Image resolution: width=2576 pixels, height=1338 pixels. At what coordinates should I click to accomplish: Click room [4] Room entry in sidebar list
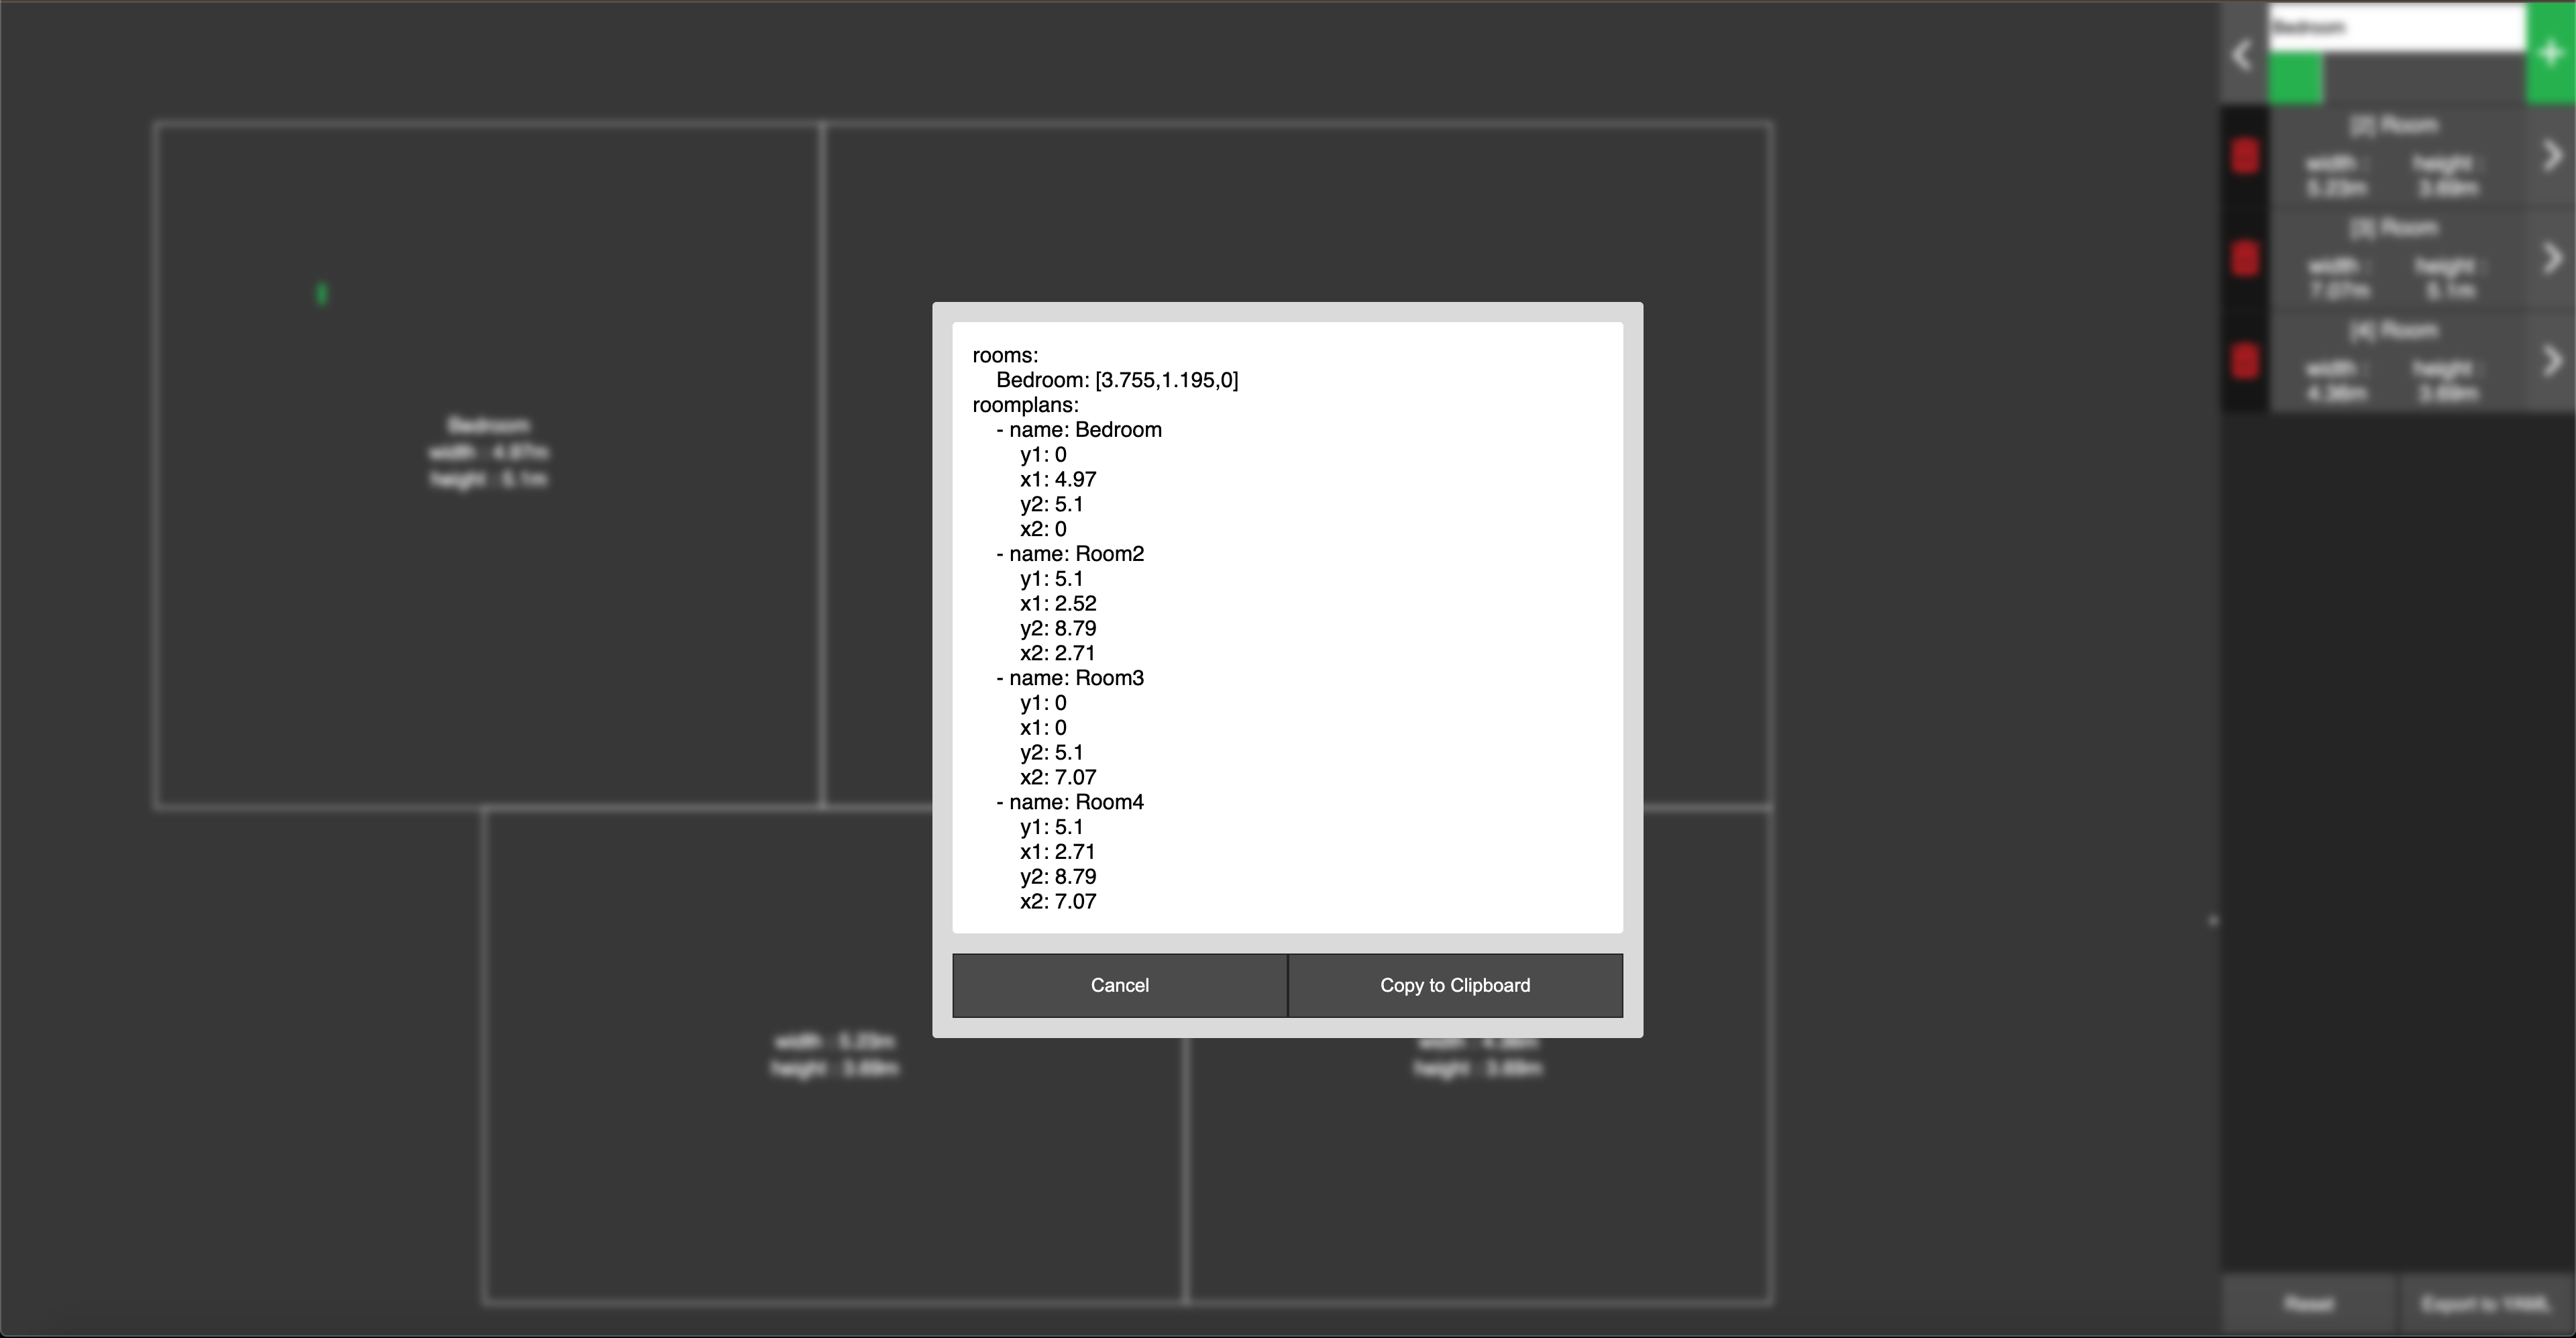coord(2396,361)
